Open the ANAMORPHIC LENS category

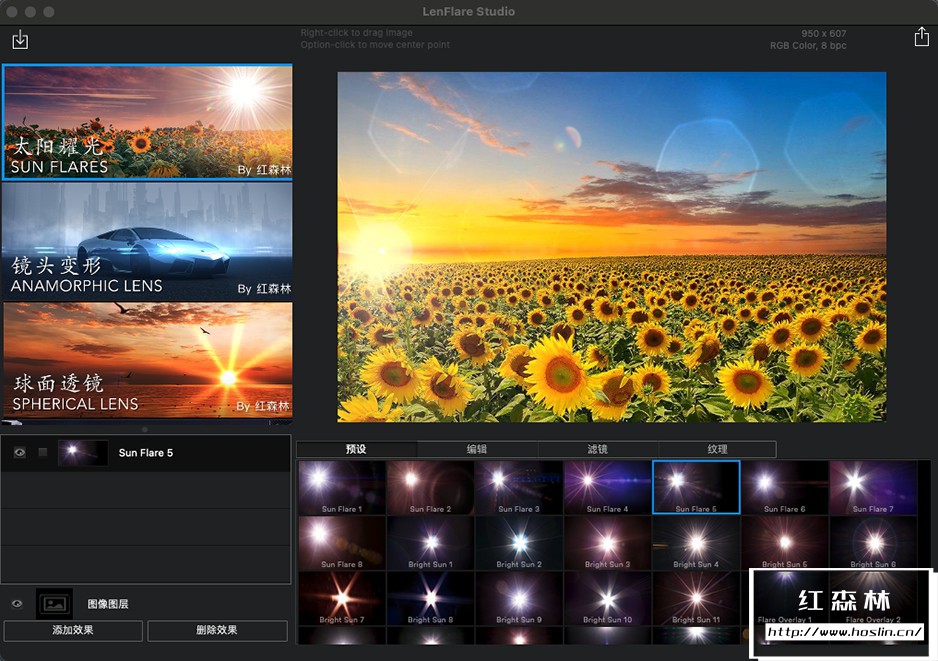click(x=148, y=240)
